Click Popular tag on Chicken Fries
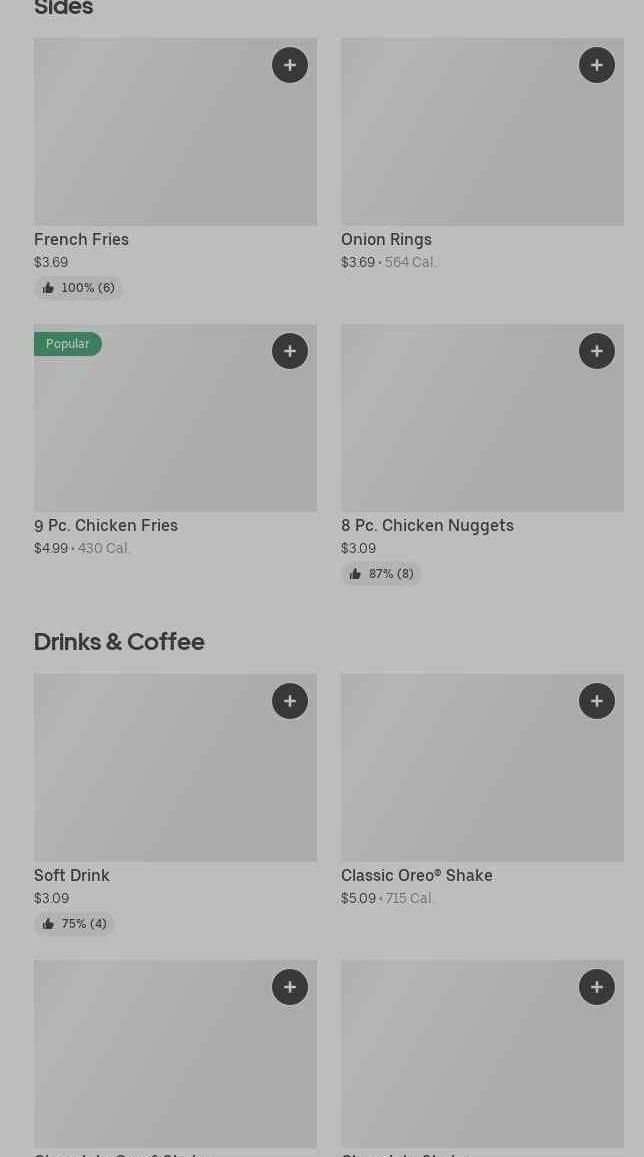The height and width of the screenshot is (1157, 644). [68, 344]
